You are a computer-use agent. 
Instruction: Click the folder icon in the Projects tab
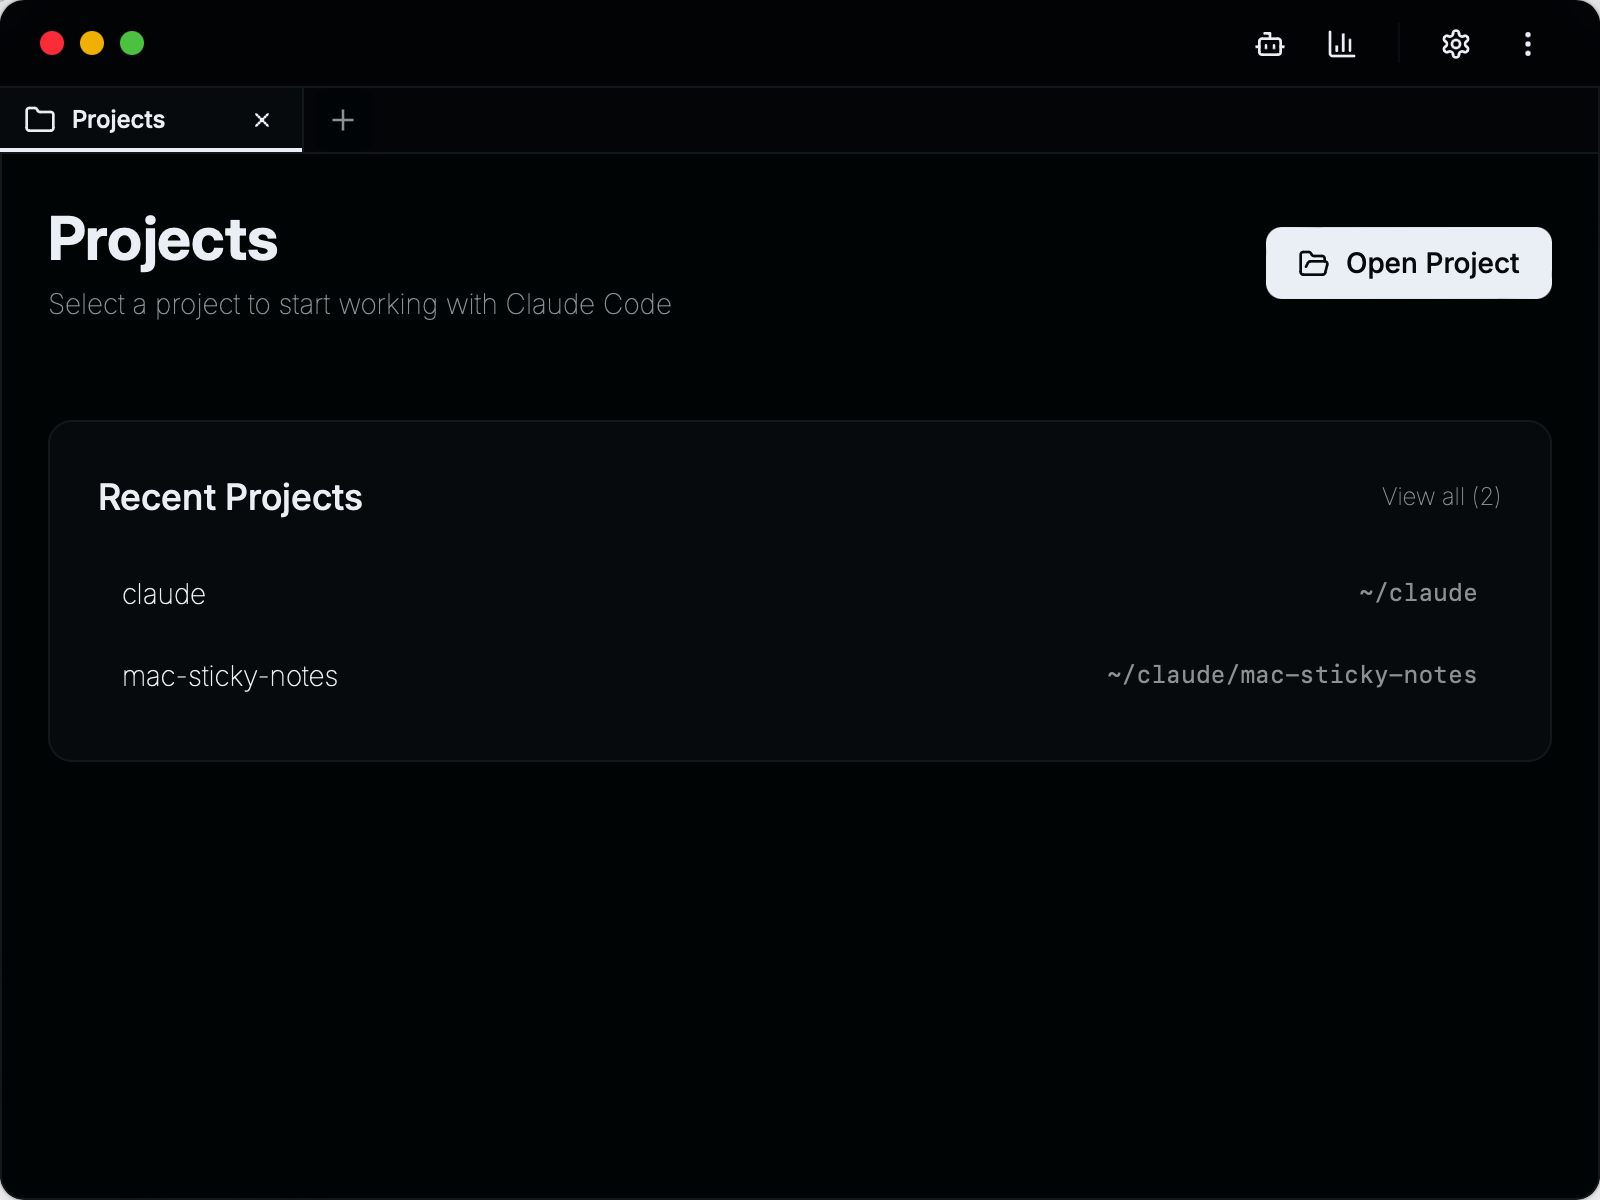click(40, 120)
